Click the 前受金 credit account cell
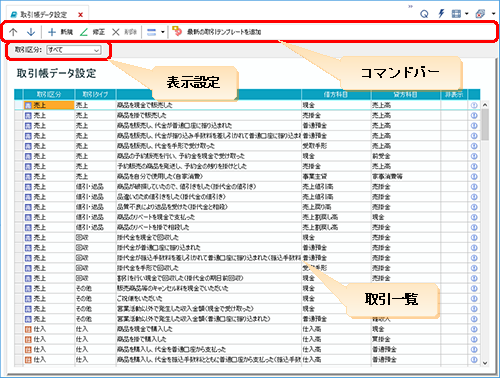The width and height of the screenshot is (500, 378). click(406, 156)
